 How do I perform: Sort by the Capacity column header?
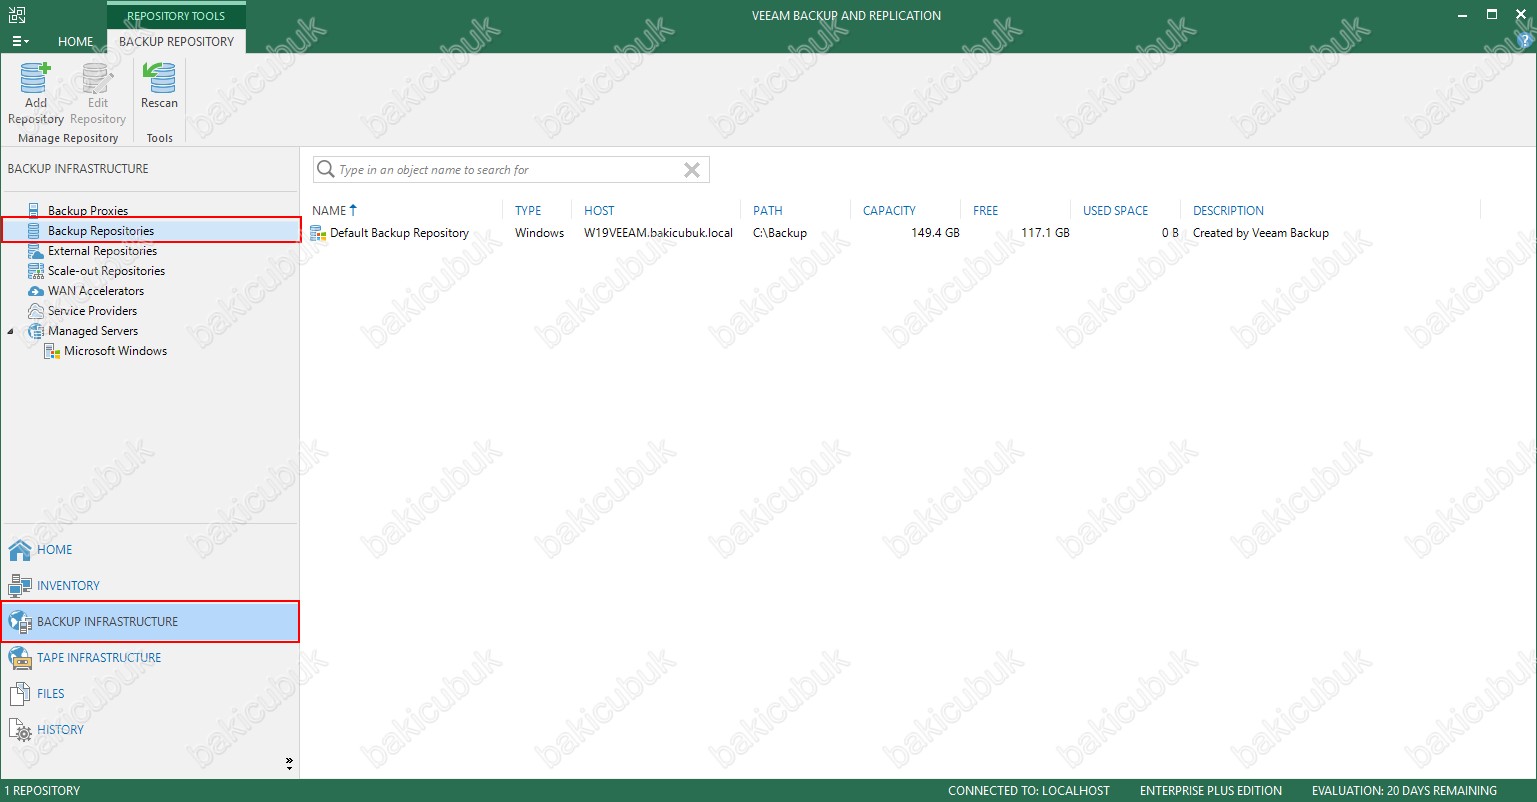(889, 211)
